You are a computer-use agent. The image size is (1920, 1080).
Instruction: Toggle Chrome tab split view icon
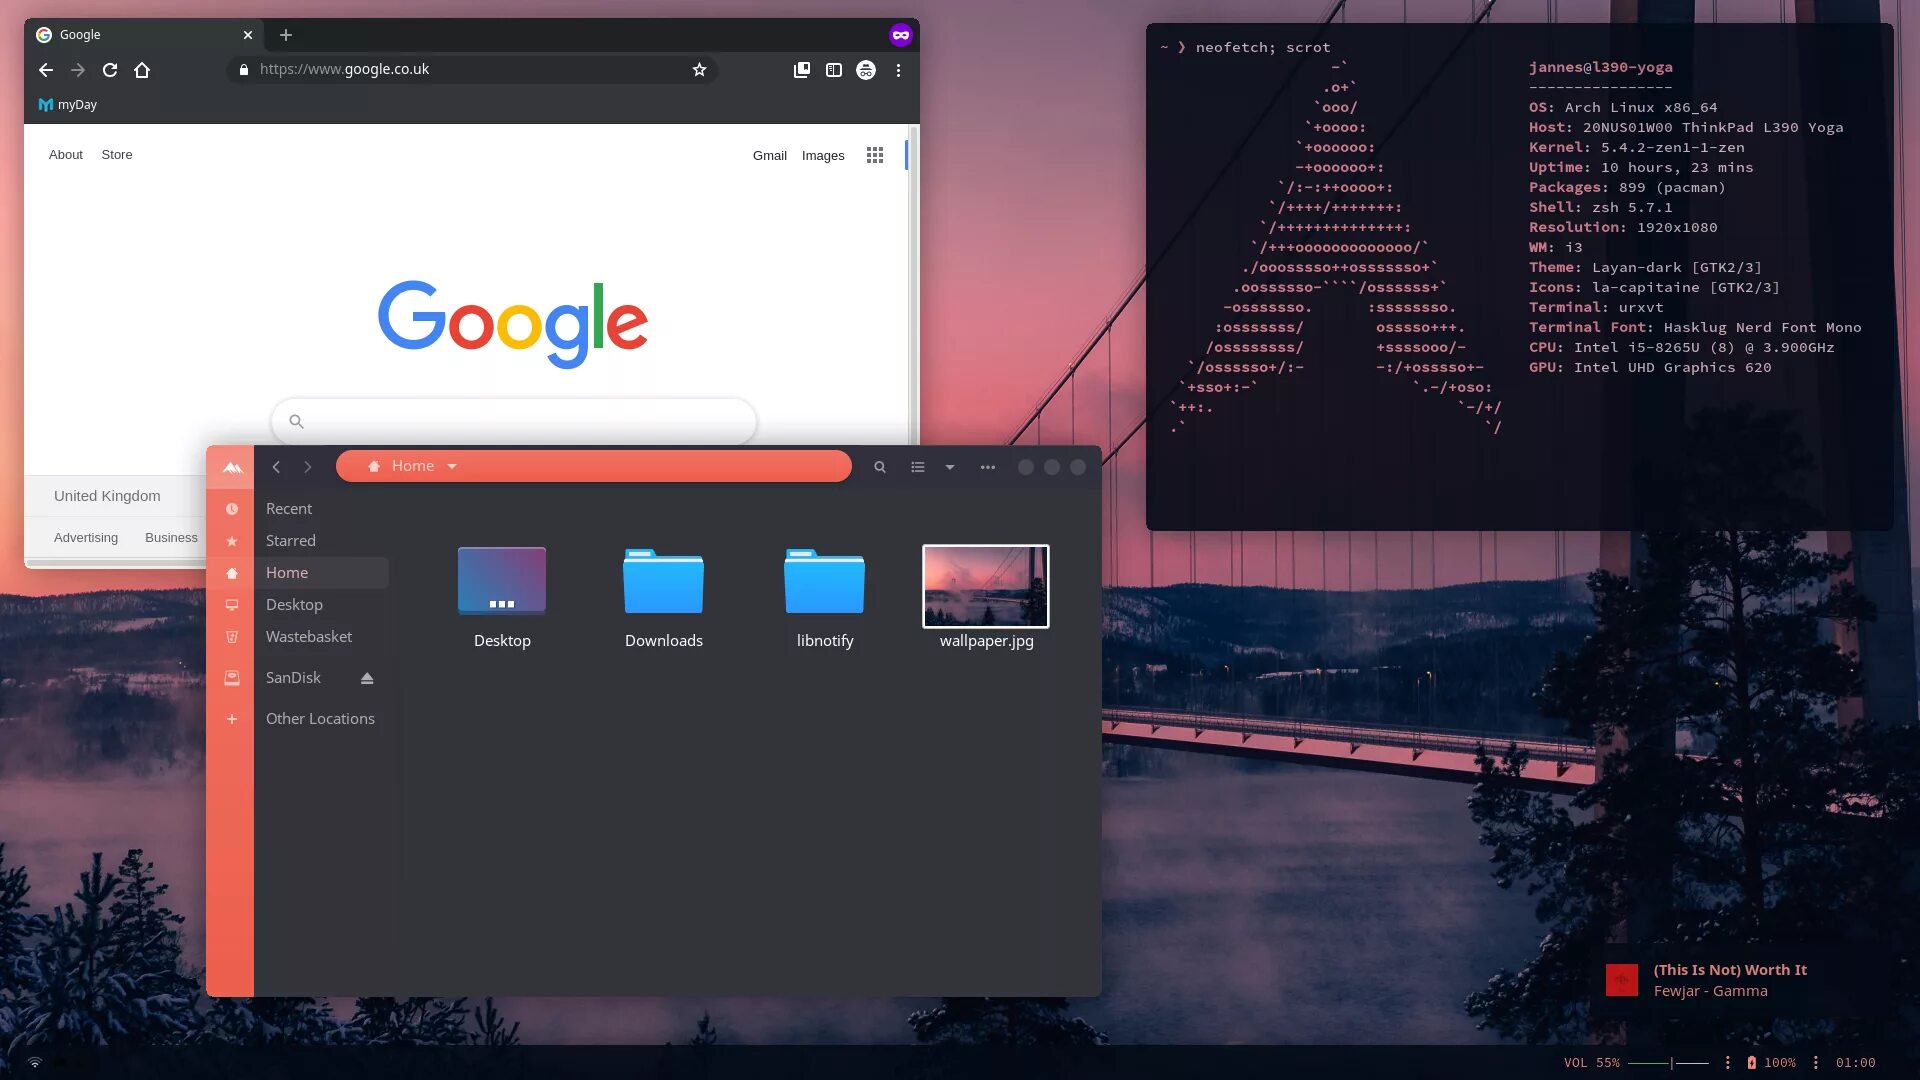(x=833, y=69)
